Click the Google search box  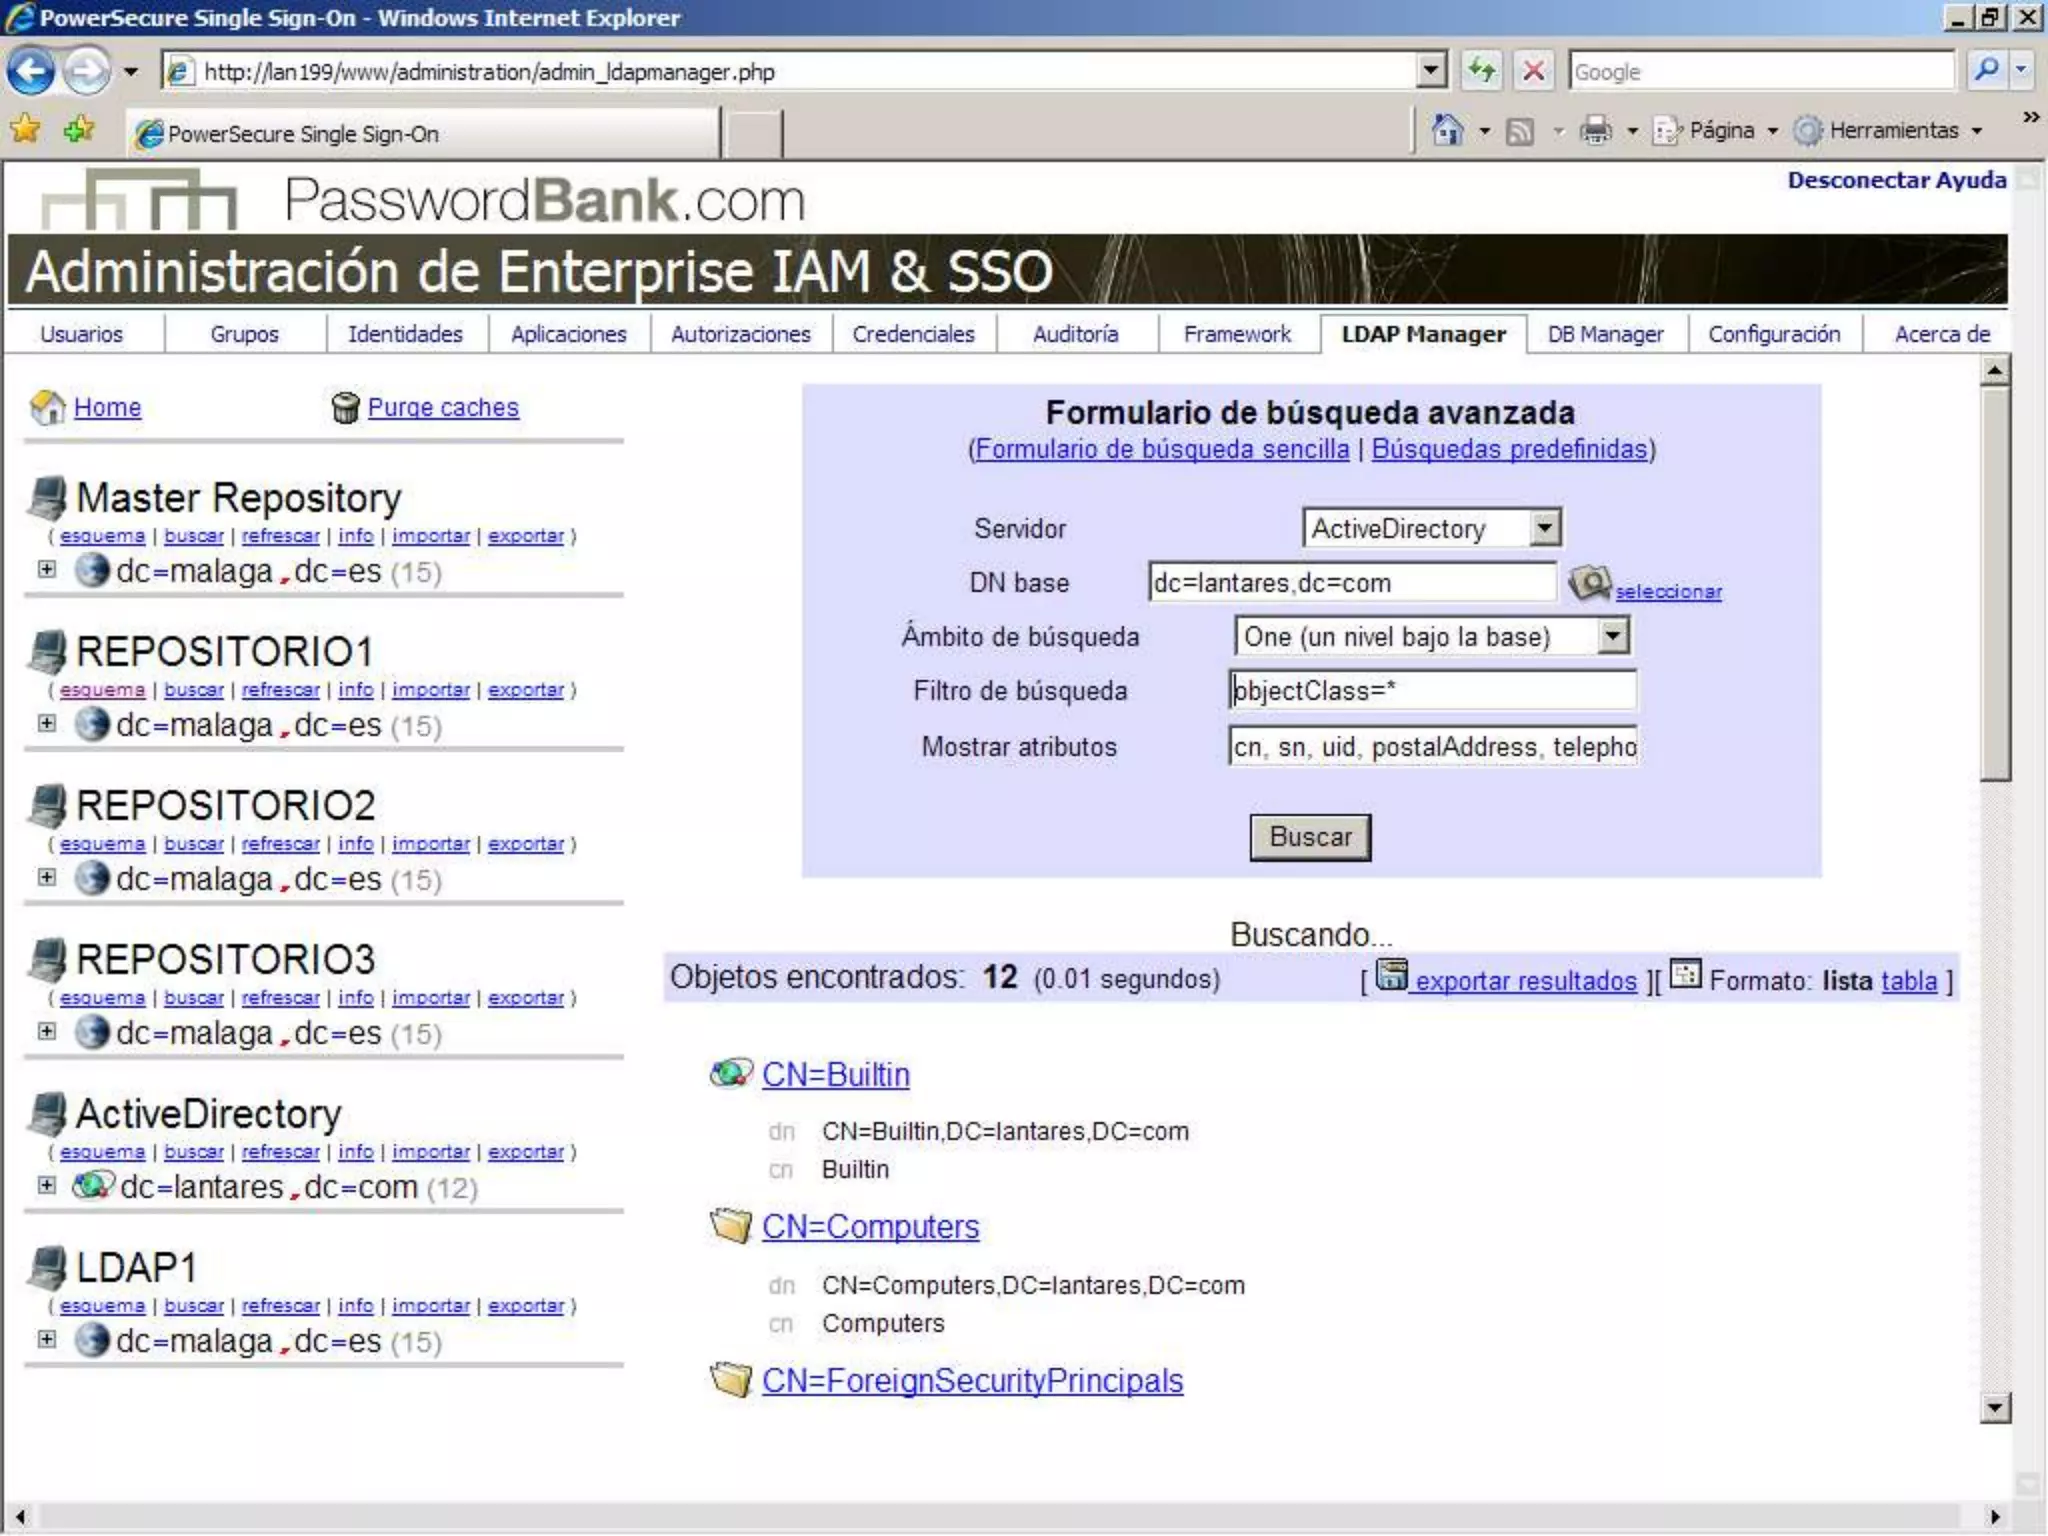tap(1760, 71)
